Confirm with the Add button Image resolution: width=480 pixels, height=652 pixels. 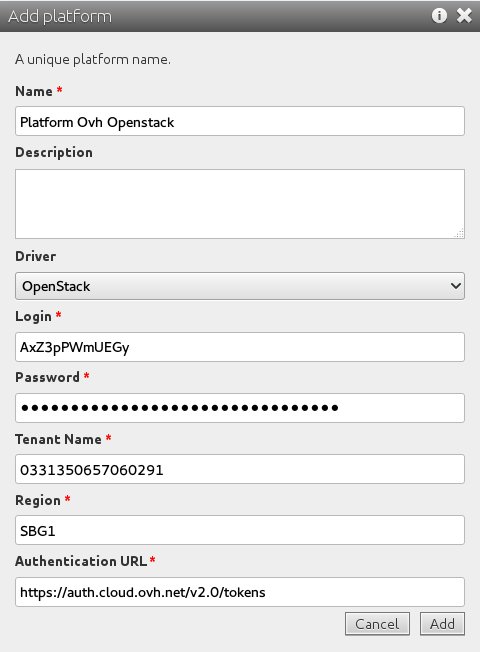tap(442, 624)
